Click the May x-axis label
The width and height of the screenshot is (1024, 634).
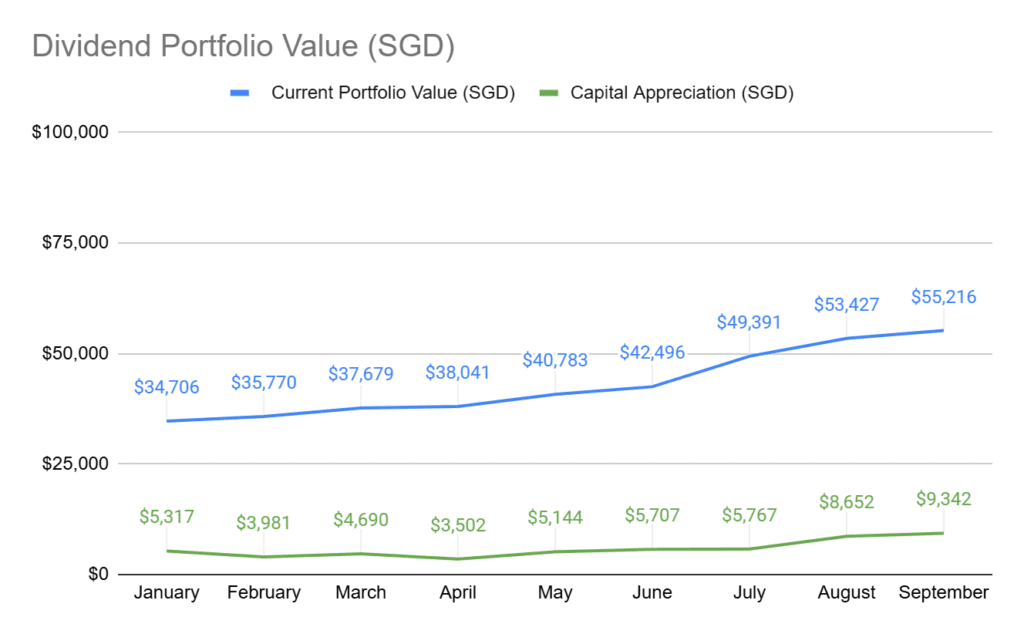click(x=555, y=593)
